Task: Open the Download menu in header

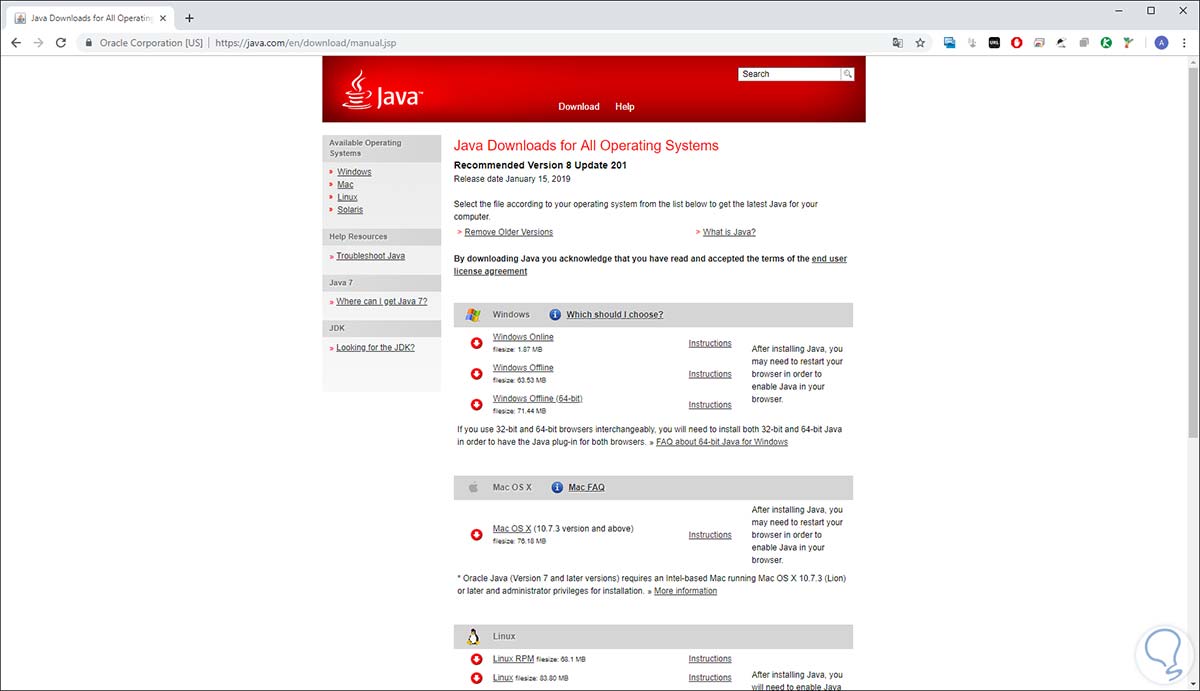Action: point(579,107)
